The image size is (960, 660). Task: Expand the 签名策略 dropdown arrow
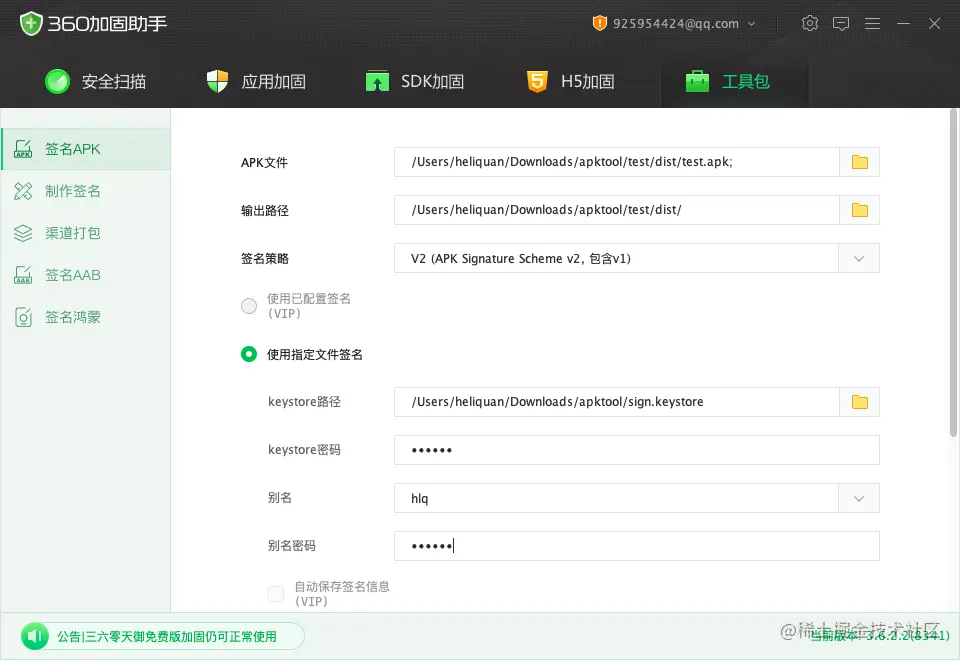click(x=859, y=258)
